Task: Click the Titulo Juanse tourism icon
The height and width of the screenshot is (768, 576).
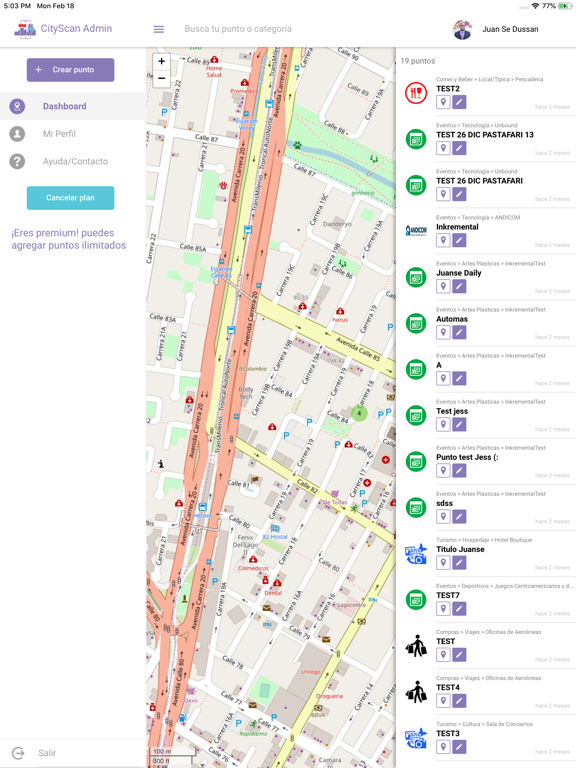Action: (x=416, y=553)
